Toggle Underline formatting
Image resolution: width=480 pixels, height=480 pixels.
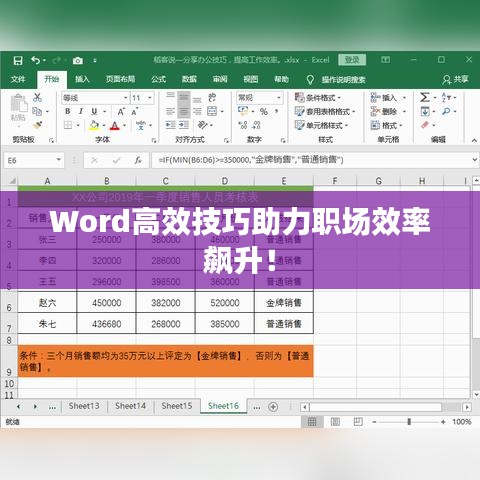[94, 111]
